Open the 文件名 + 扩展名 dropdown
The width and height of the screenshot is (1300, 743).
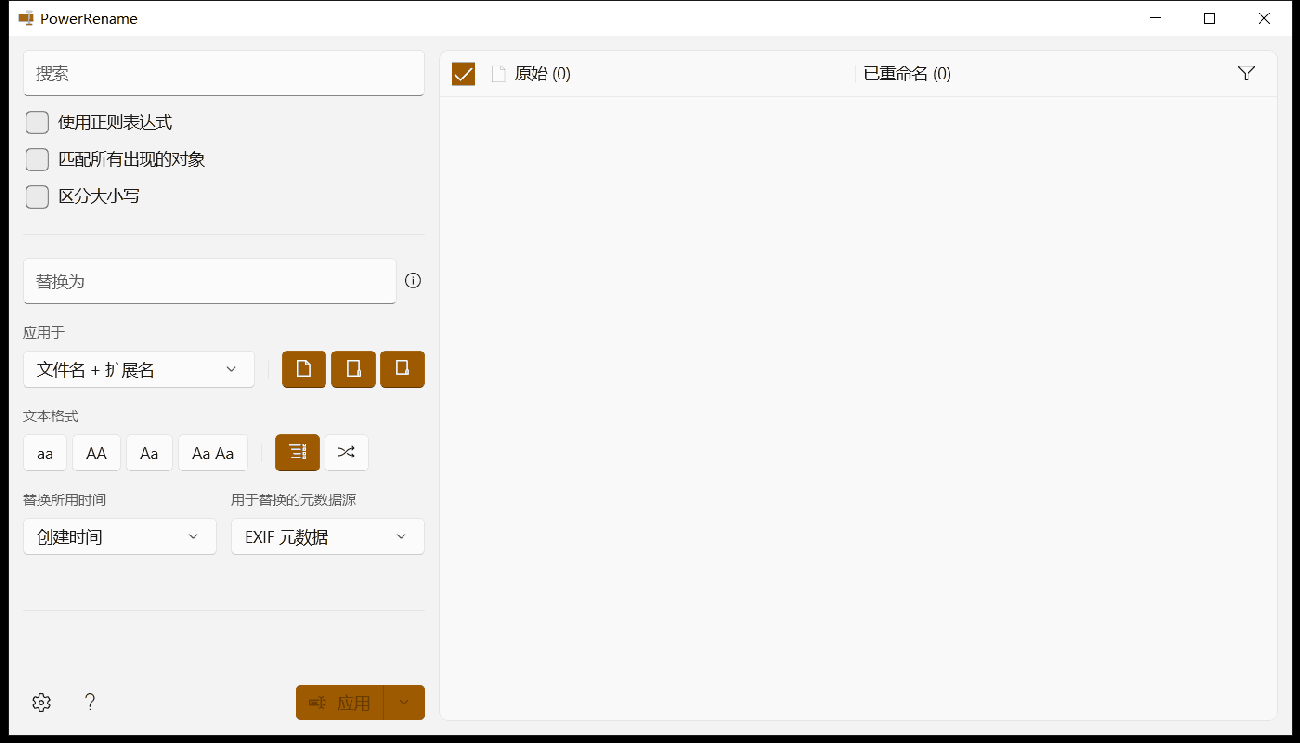pyautogui.click(x=139, y=369)
